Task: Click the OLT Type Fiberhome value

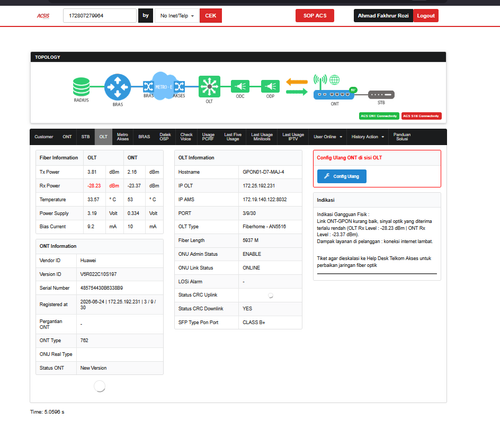Action: [264, 227]
